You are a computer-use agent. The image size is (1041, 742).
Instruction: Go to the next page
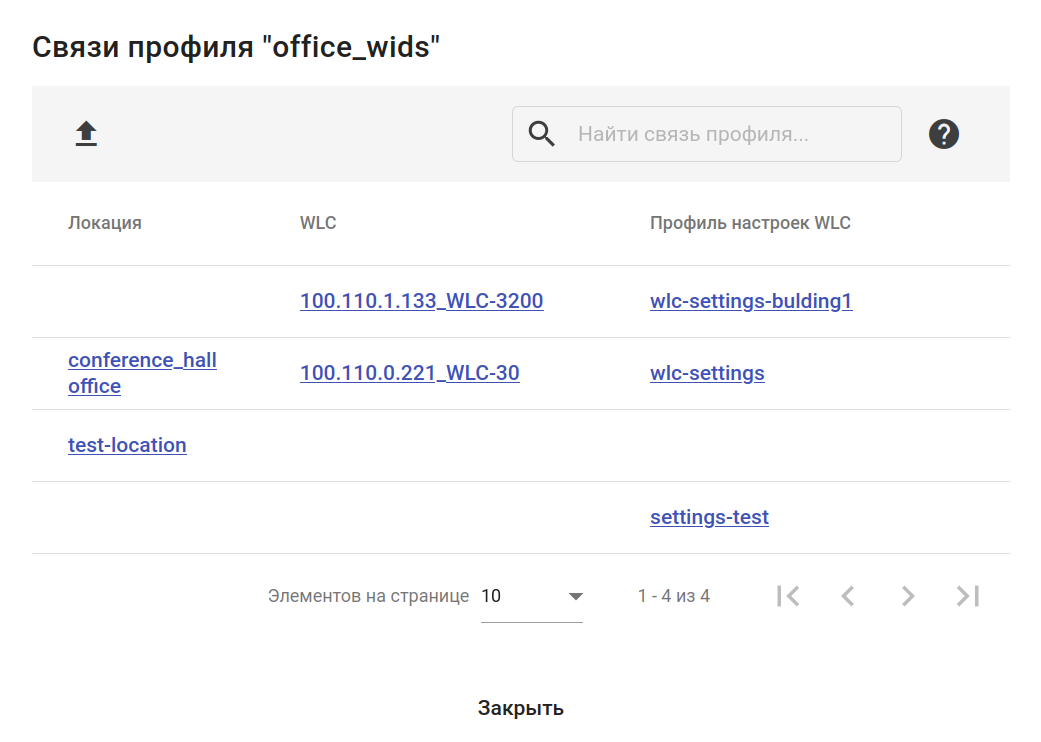[908, 596]
